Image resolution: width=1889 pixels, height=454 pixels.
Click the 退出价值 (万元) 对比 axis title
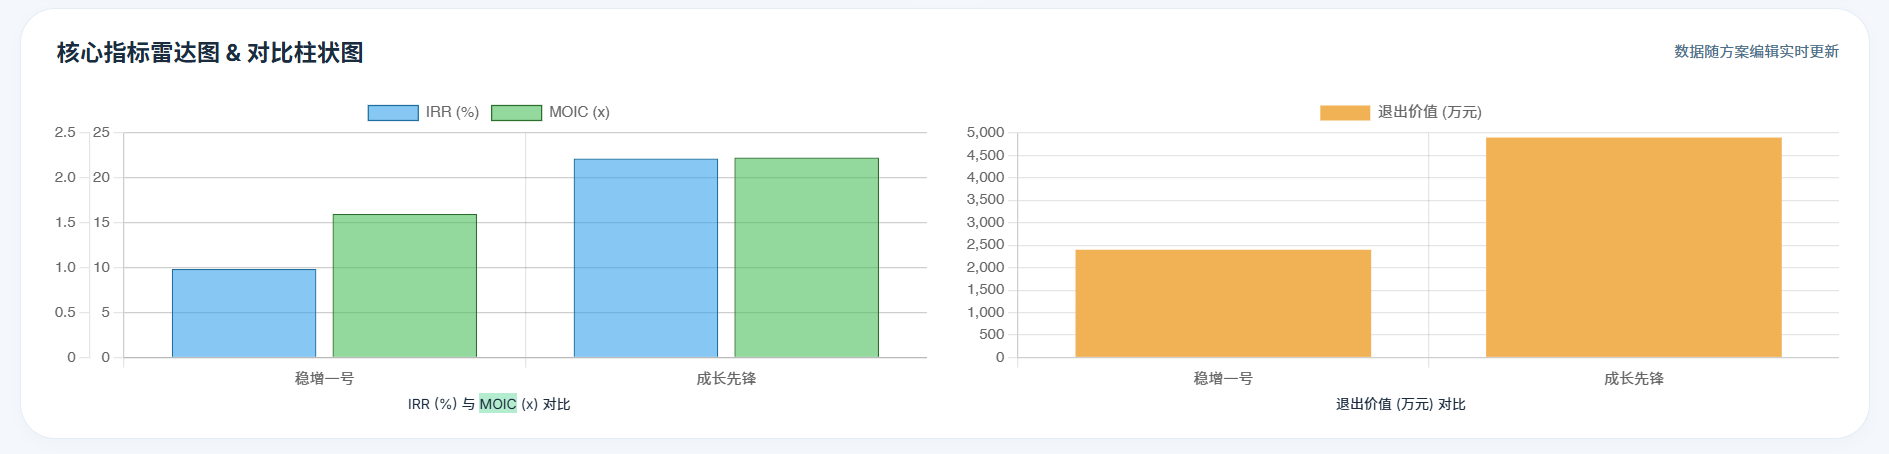coord(1400,404)
